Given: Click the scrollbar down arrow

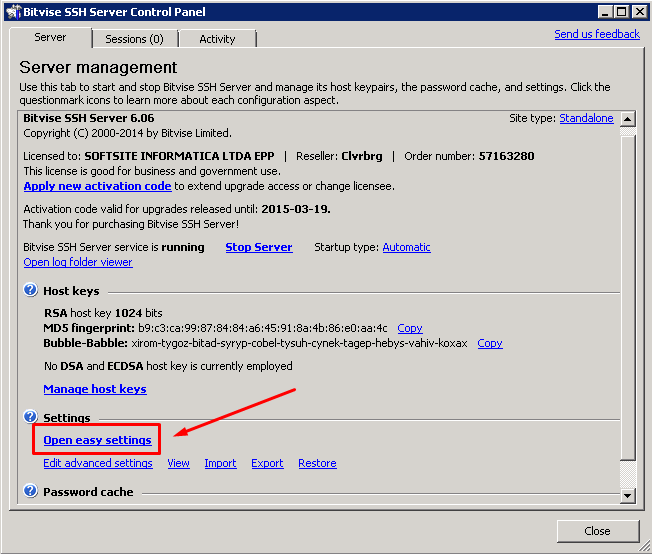Looking at the screenshot, I should (x=627, y=495).
